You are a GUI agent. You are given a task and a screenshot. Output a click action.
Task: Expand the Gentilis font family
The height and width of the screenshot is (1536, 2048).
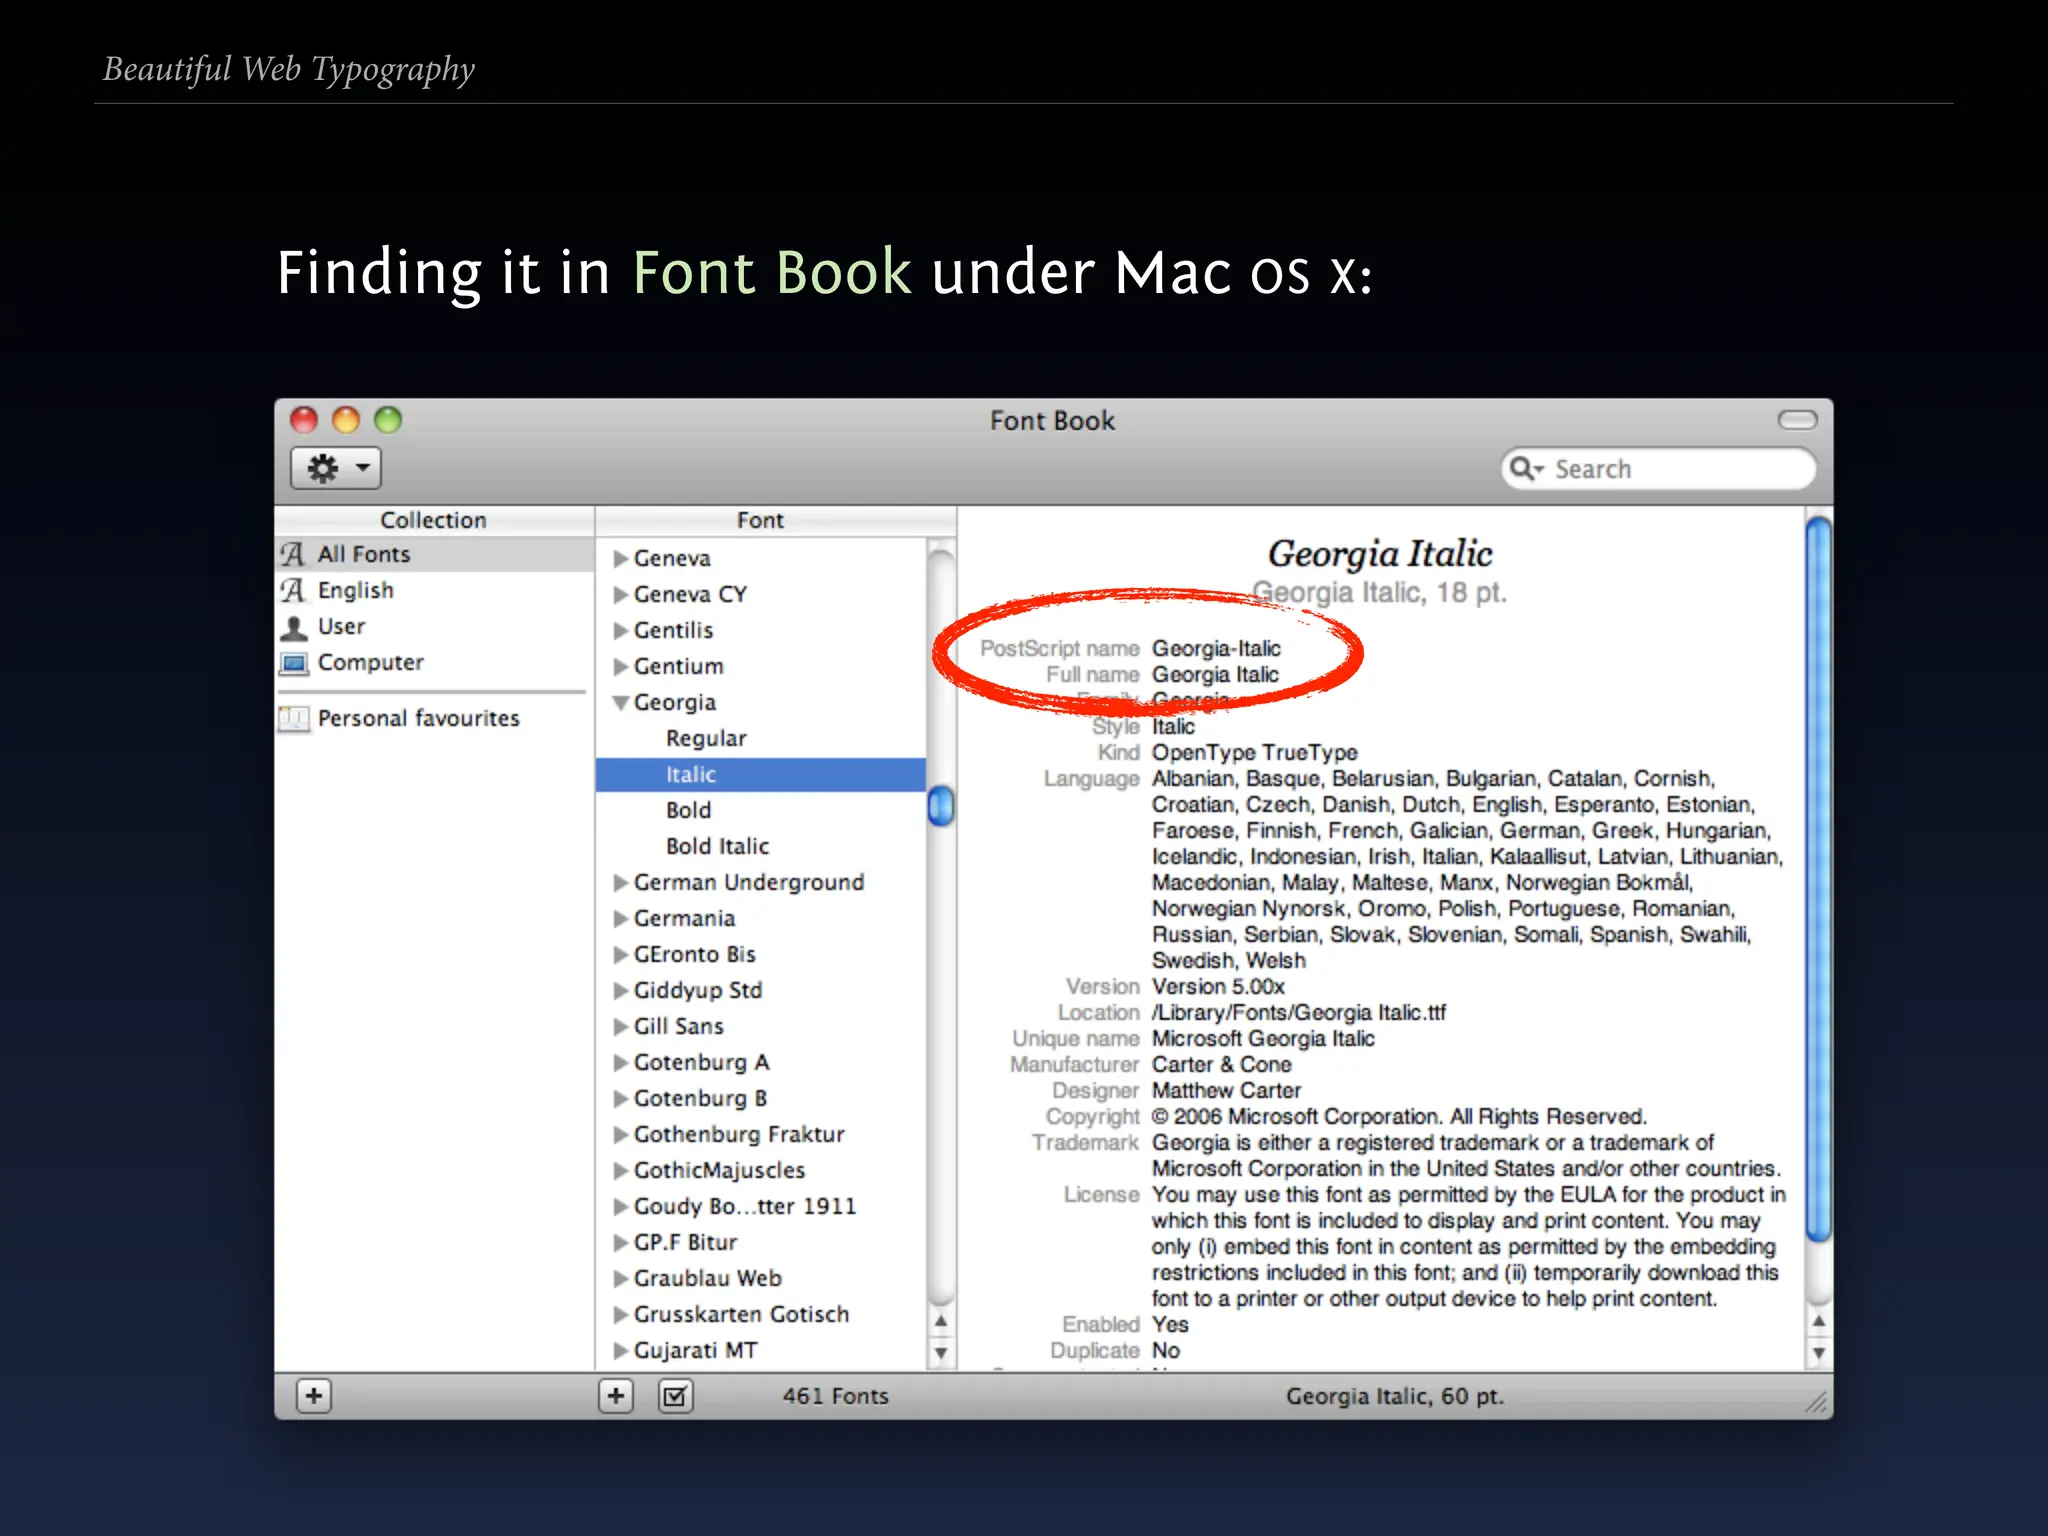[621, 630]
